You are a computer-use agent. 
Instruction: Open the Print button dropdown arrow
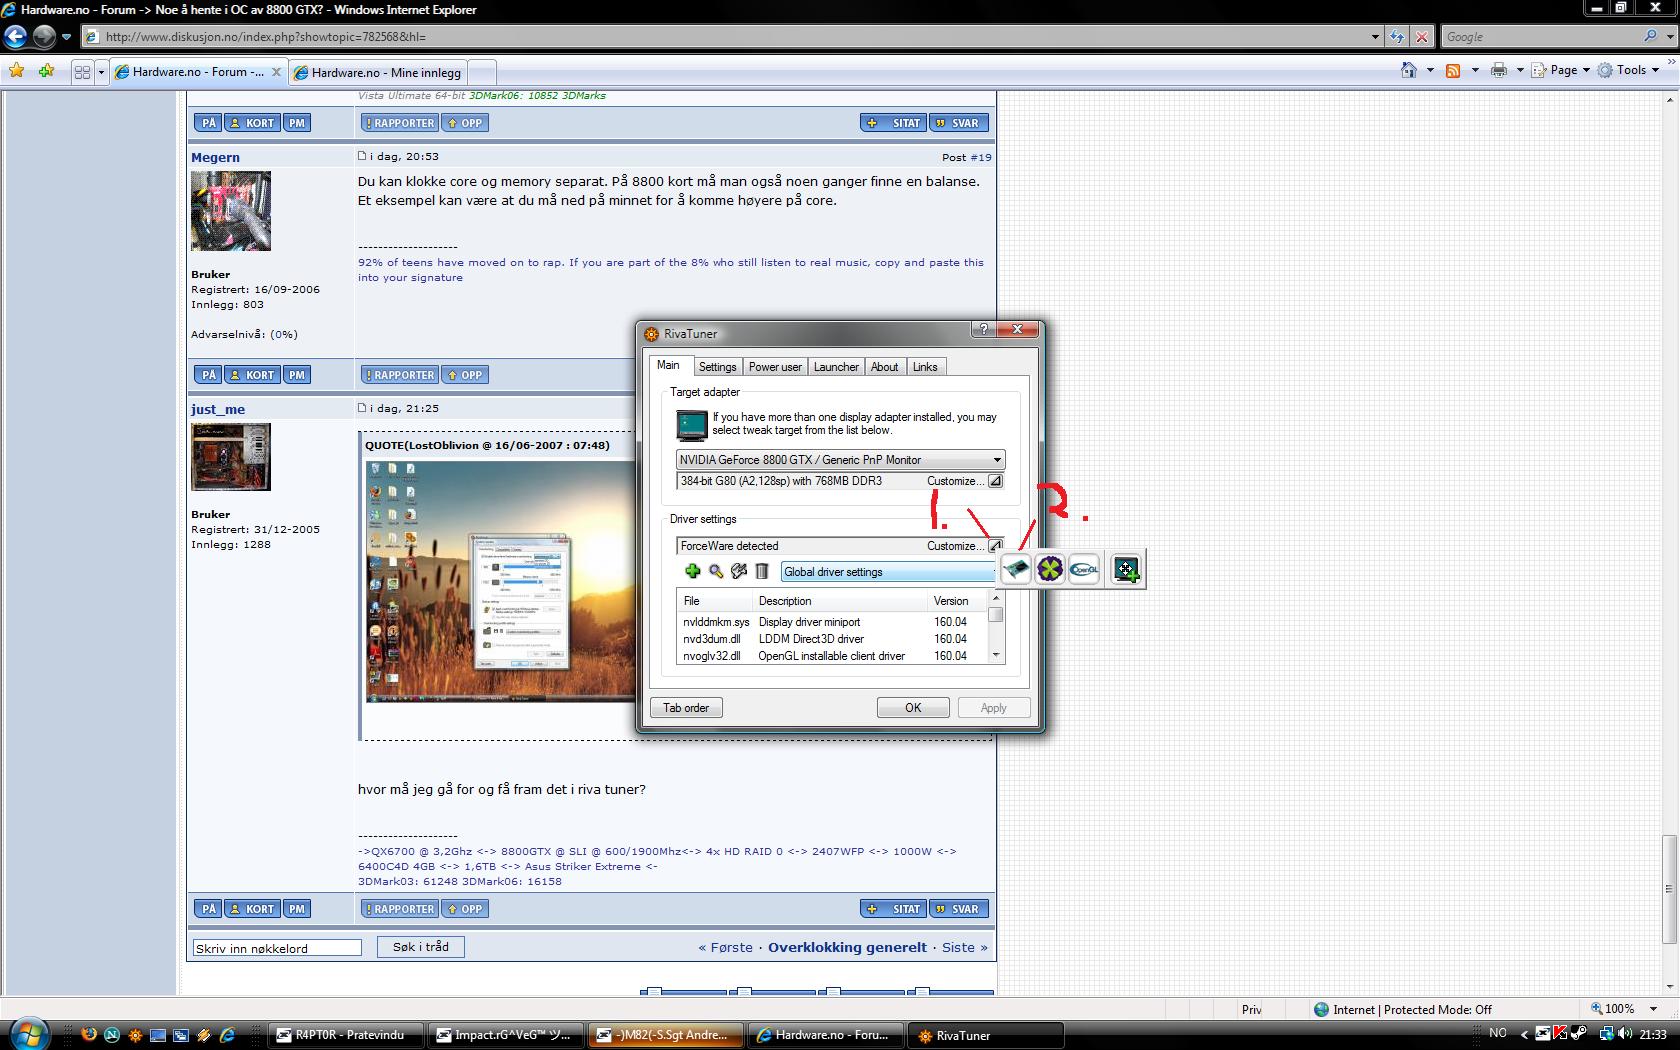[1519, 70]
